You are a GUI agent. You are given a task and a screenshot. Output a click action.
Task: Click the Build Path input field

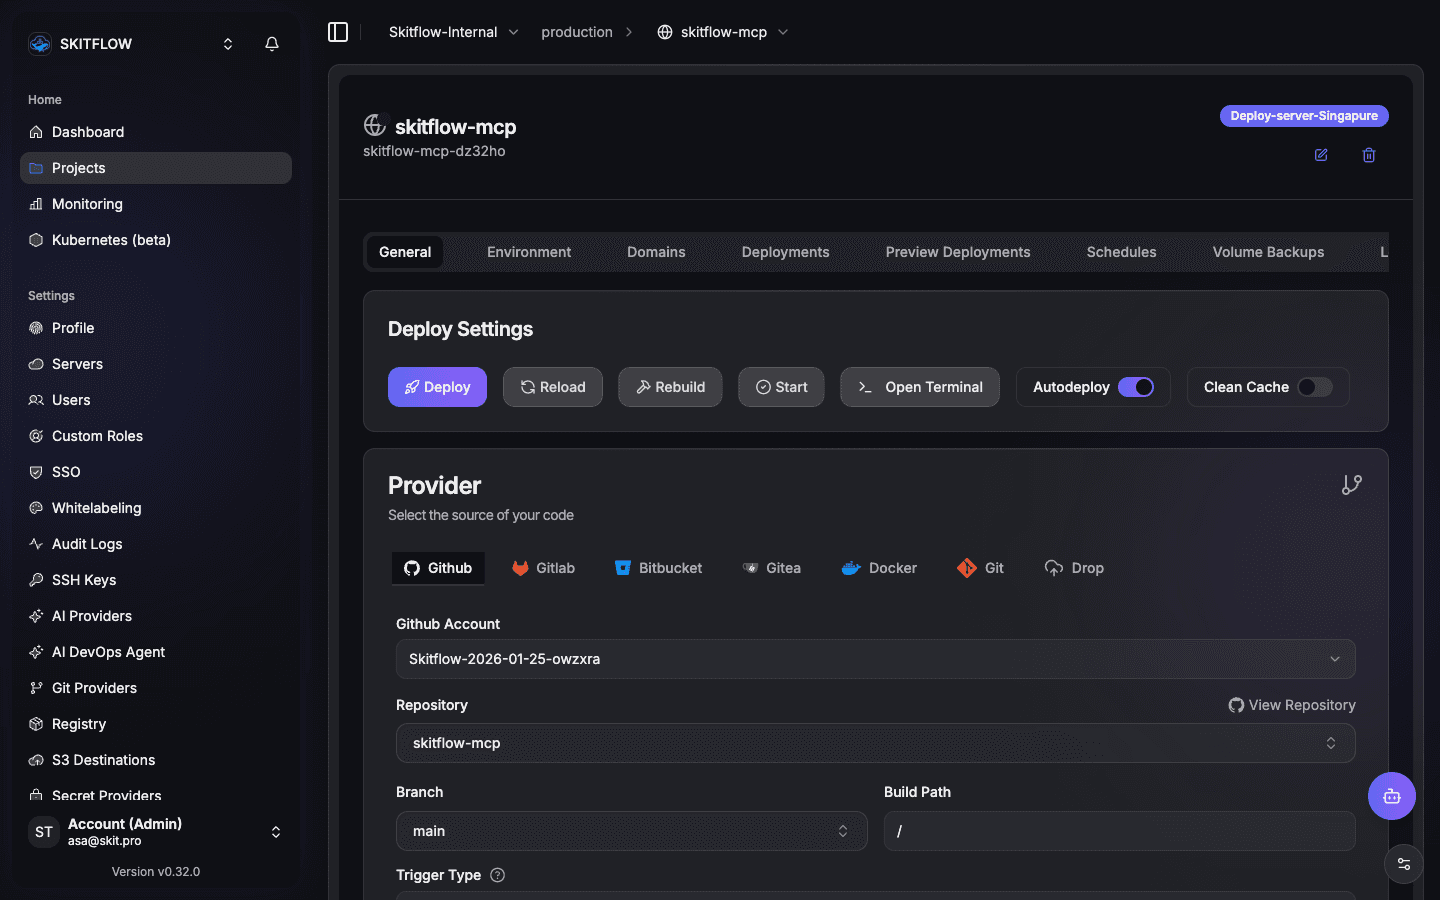click(x=1120, y=831)
